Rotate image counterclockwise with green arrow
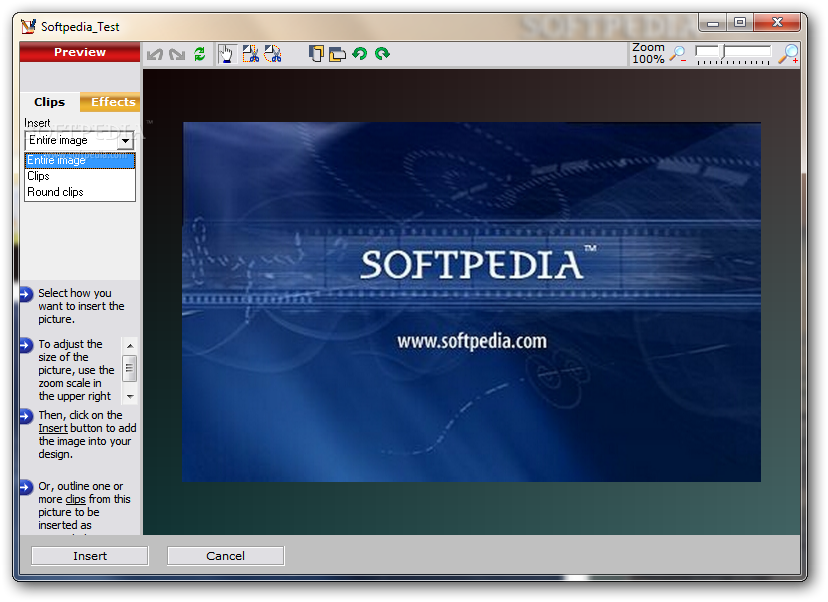Screen dimensions: 828x602 360,53
